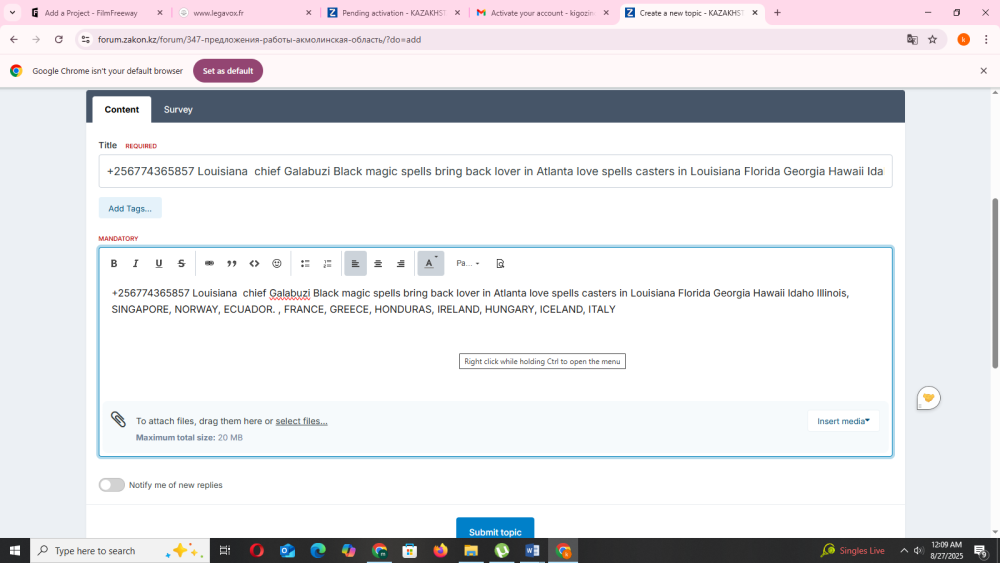The height and width of the screenshot is (563, 1000).
Task: Align text left in editor
Action: [355, 263]
